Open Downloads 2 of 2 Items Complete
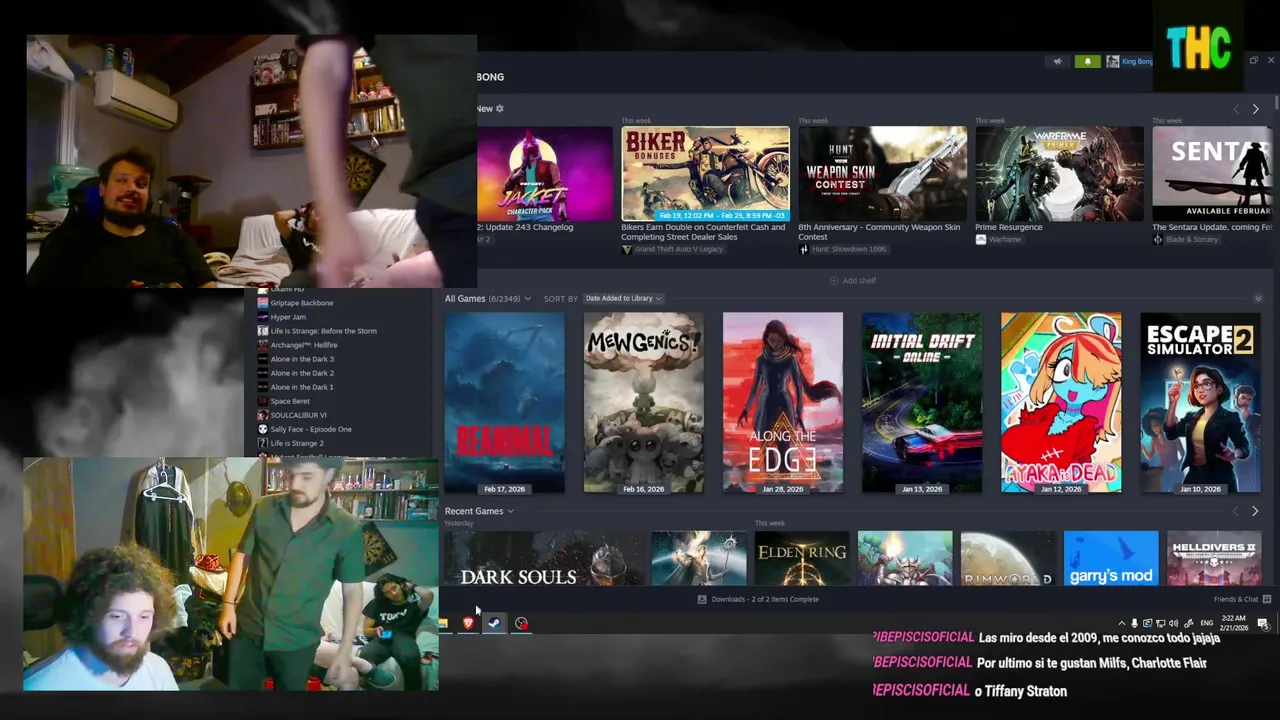The width and height of the screenshot is (1280, 720). coord(758,599)
